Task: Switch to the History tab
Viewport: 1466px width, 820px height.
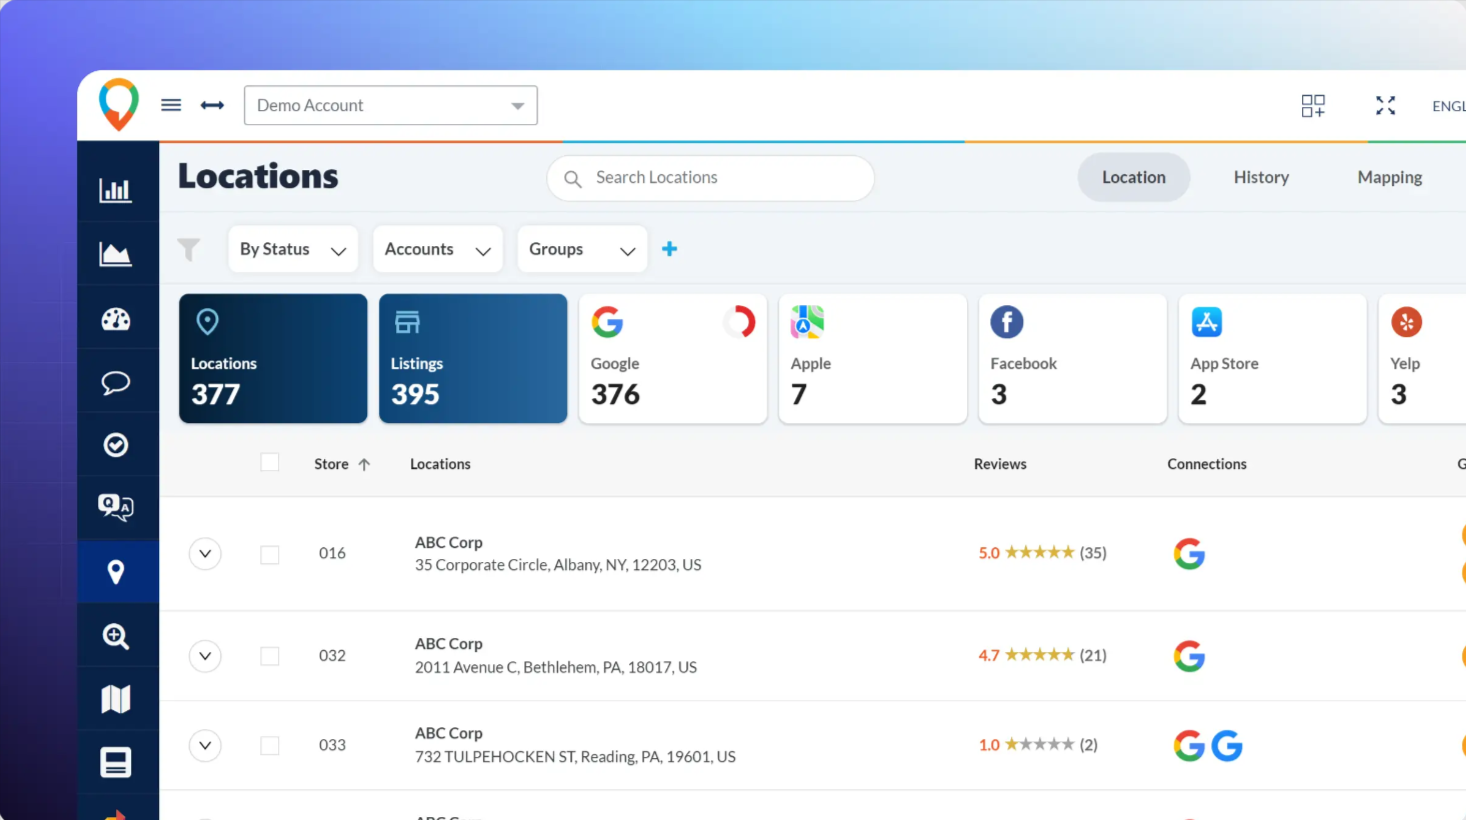Action: (1261, 177)
